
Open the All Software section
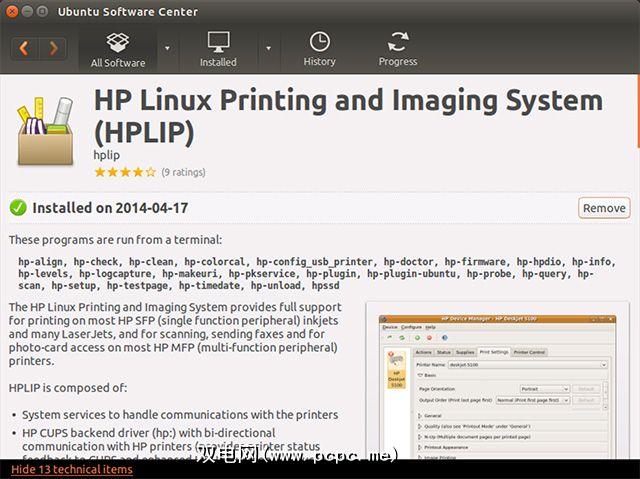(118, 50)
